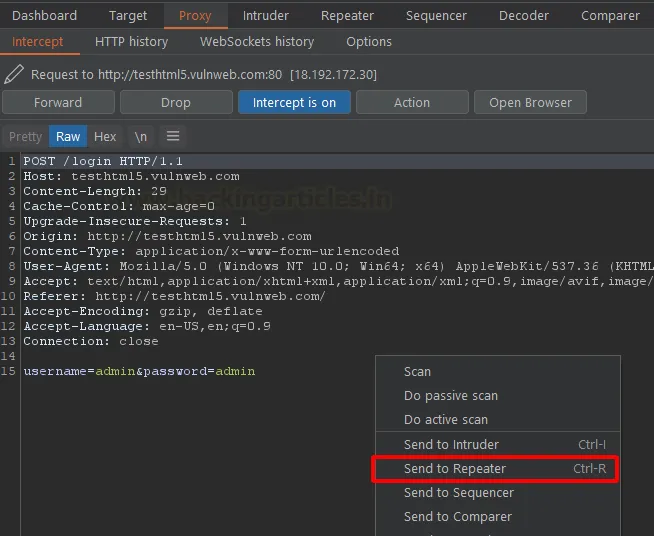
Task: Select the Pretty view mode
Action: pos(25,137)
